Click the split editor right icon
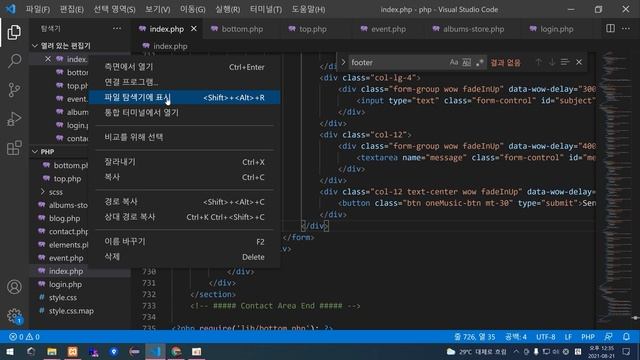This screenshot has height=360, width=640. 610,29
